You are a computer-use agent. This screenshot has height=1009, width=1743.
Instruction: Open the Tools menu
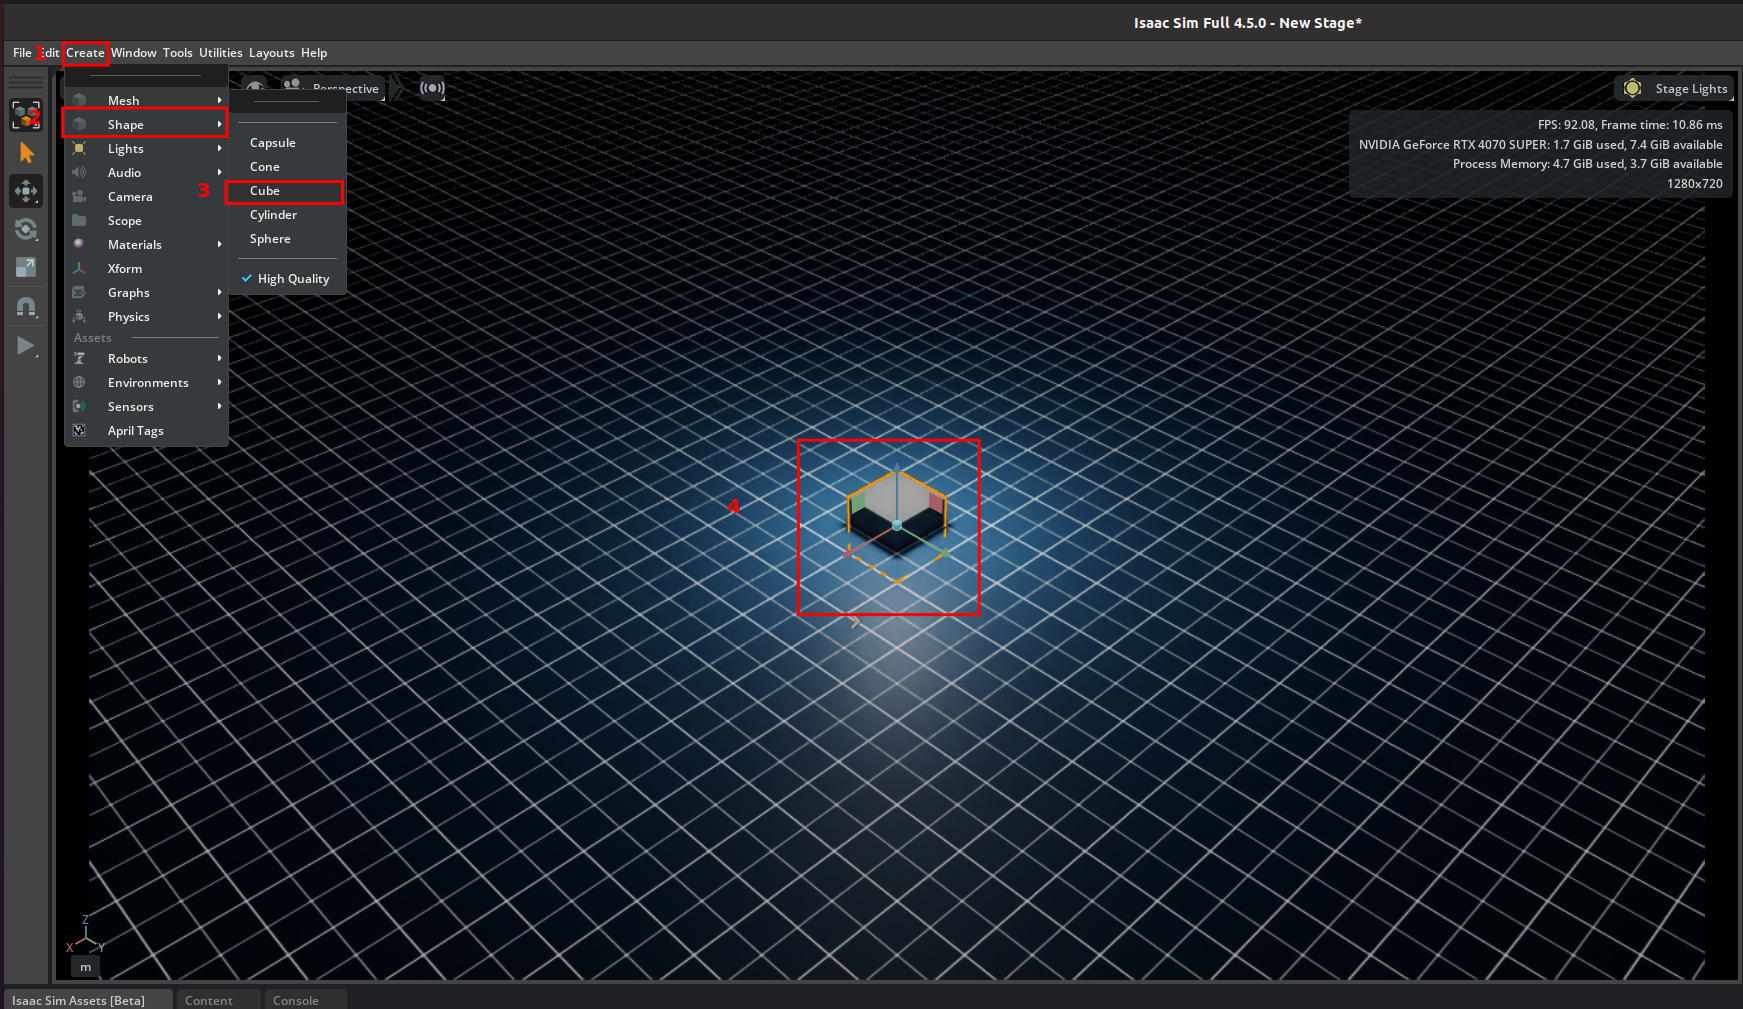pos(178,53)
